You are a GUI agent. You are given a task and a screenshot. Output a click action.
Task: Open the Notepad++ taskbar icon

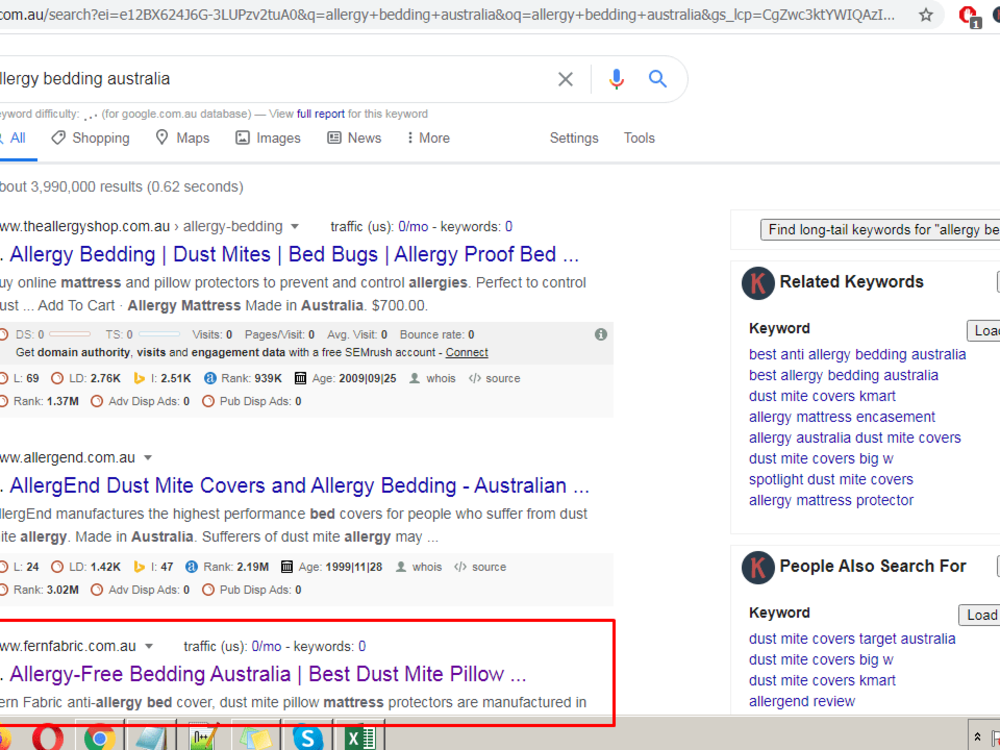[204, 738]
